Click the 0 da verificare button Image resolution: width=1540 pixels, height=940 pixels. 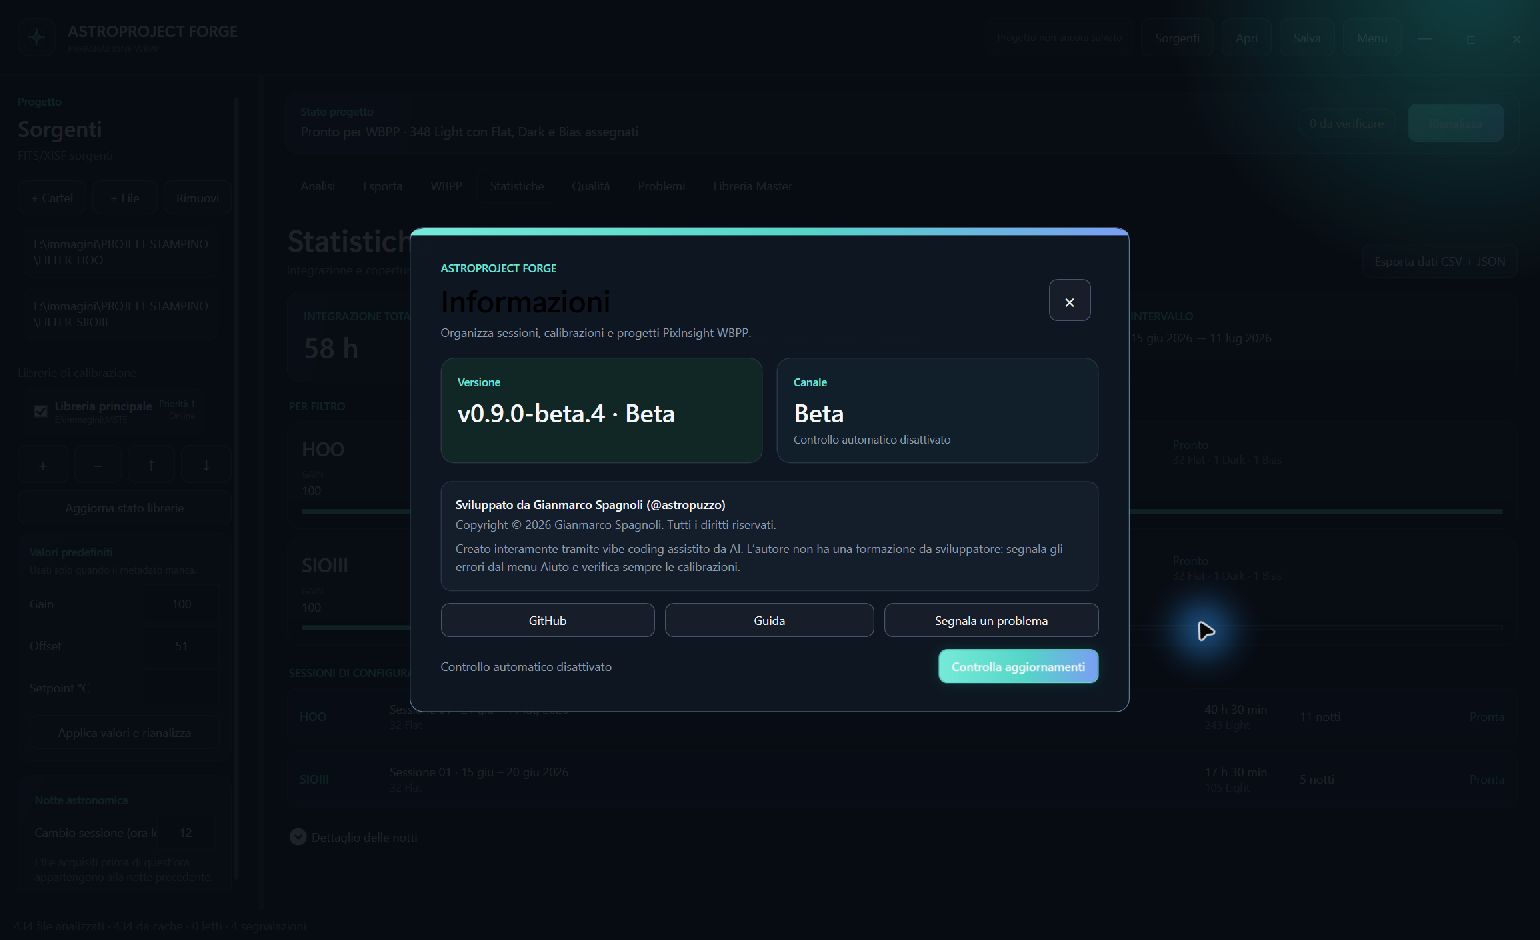tap(1347, 123)
